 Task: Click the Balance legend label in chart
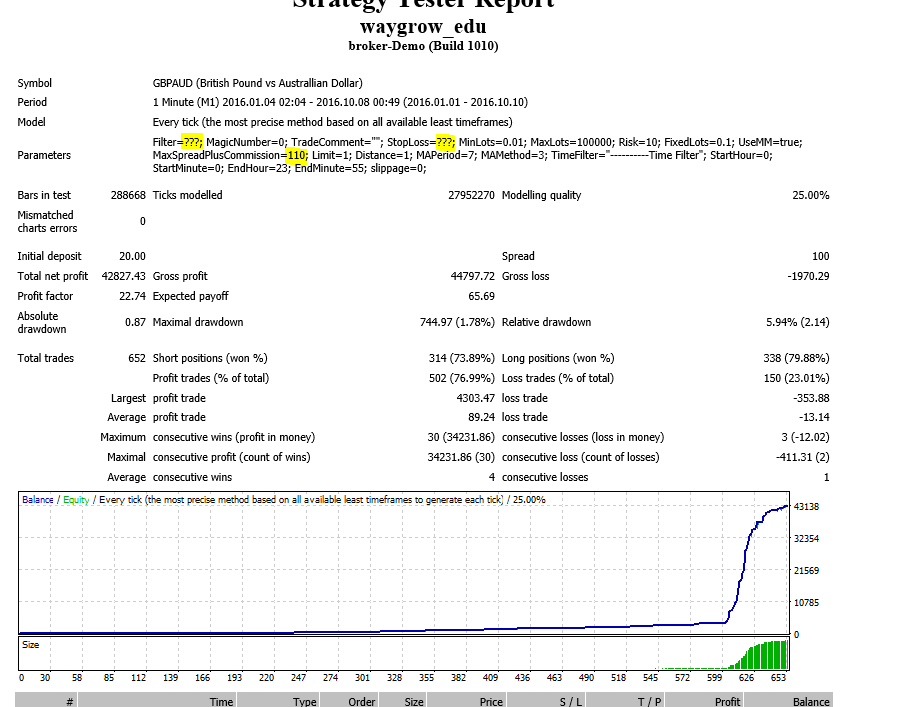coord(37,500)
